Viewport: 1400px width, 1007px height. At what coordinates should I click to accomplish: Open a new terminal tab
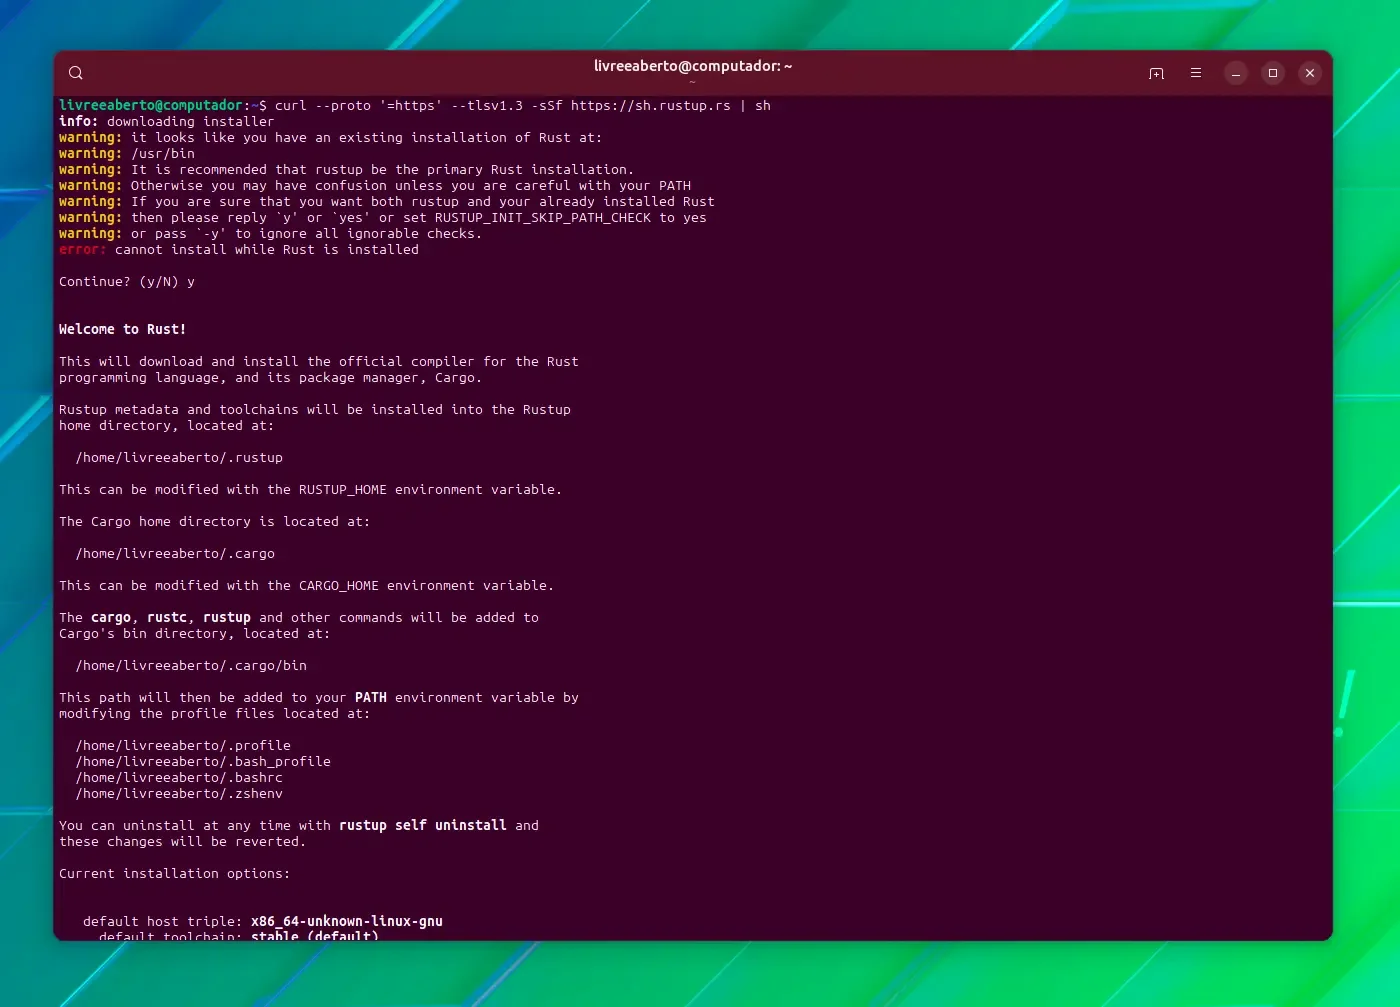tap(1156, 73)
